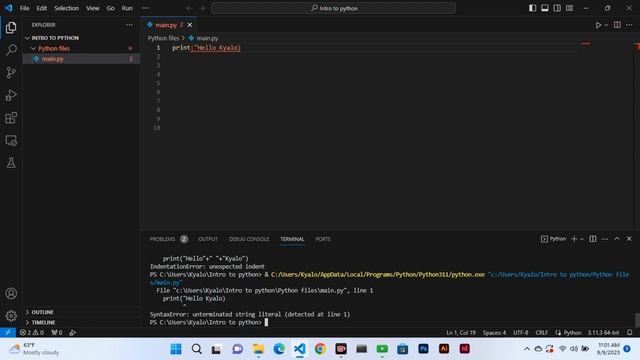
Task: Open editor More Actions ellipsis
Action: click(x=629, y=25)
